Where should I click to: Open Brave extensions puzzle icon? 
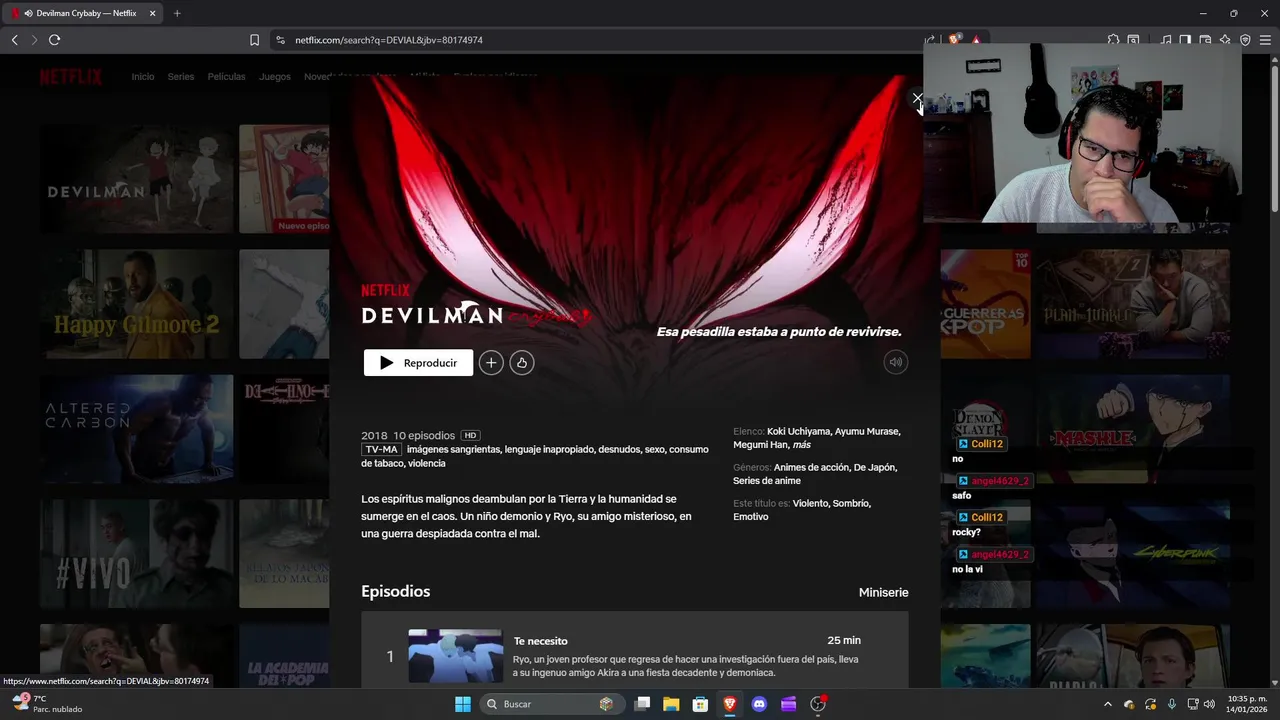[x=1113, y=40]
